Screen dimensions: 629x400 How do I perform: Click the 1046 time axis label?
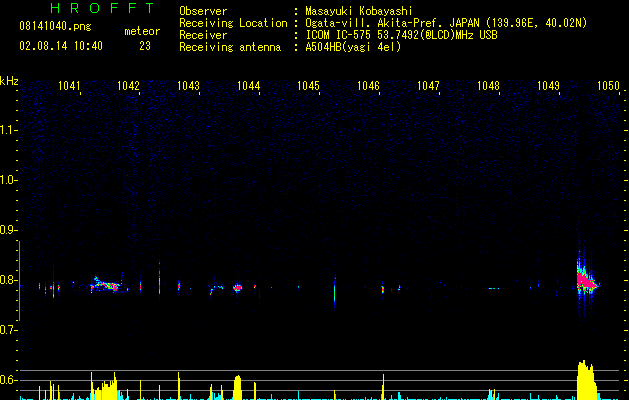[x=368, y=85]
